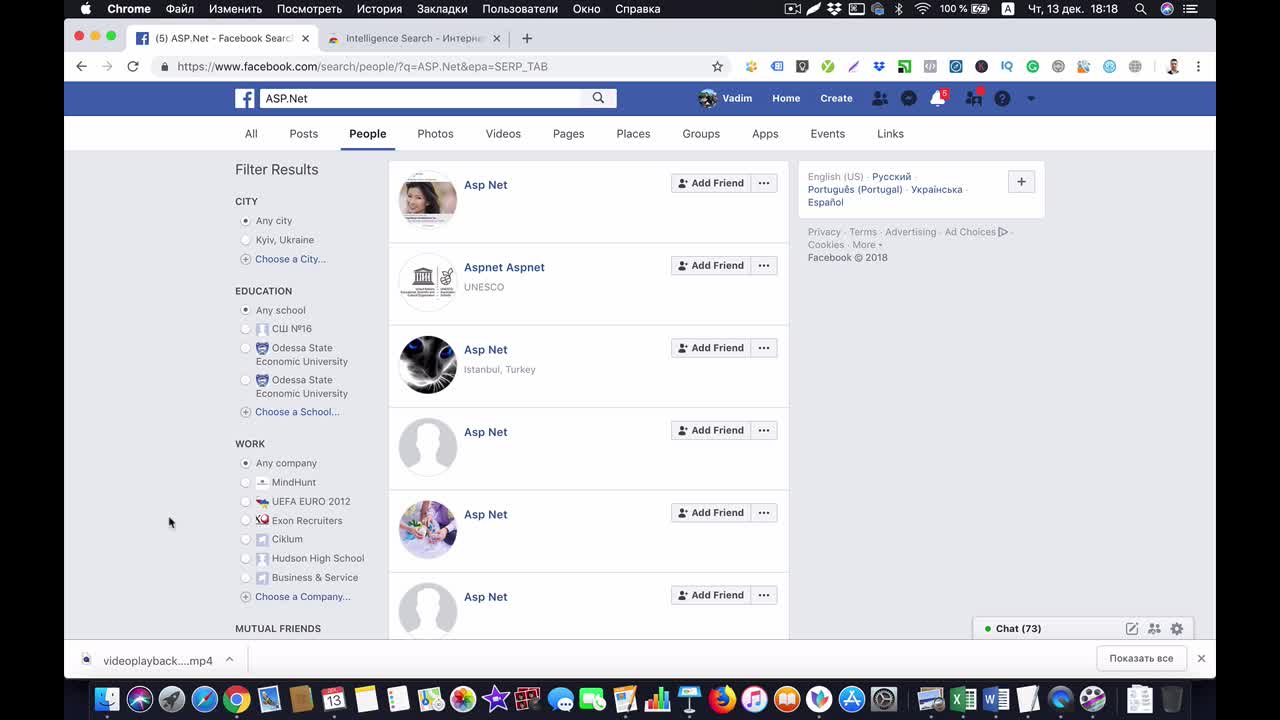This screenshot has width=1280, height=720.
Task: Select the Kyiv, Ukraine city filter
Action: [246, 240]
